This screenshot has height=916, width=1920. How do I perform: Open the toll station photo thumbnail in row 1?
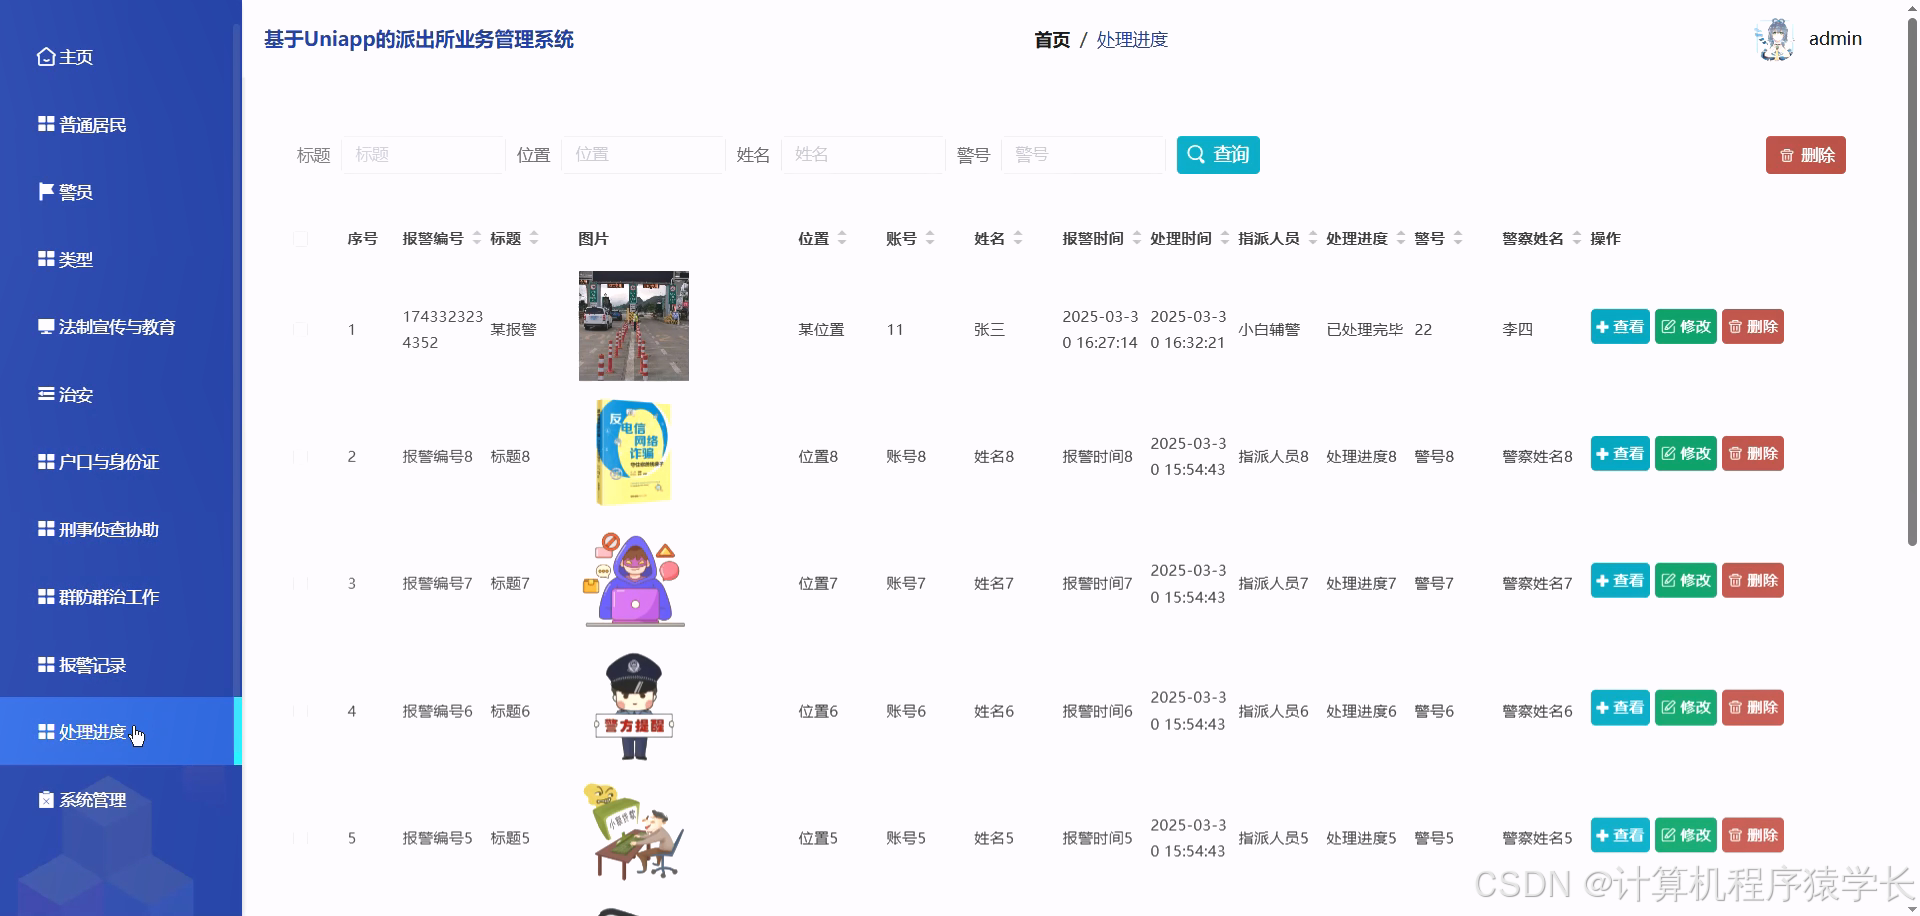click(632, 325)
